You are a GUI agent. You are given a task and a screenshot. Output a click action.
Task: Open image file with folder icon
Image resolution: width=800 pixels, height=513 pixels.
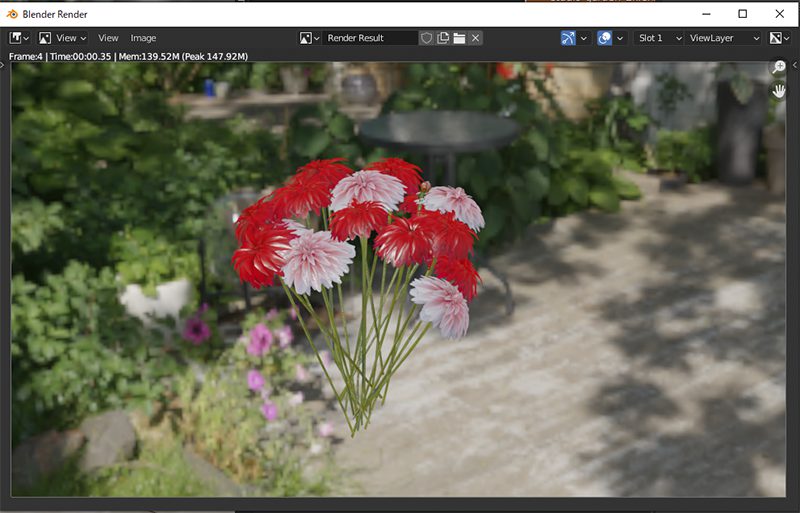(459, 38)
